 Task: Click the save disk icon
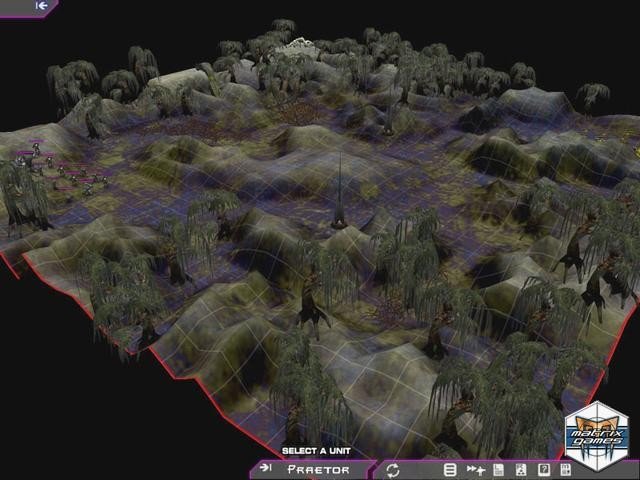[x=566, y=469]
